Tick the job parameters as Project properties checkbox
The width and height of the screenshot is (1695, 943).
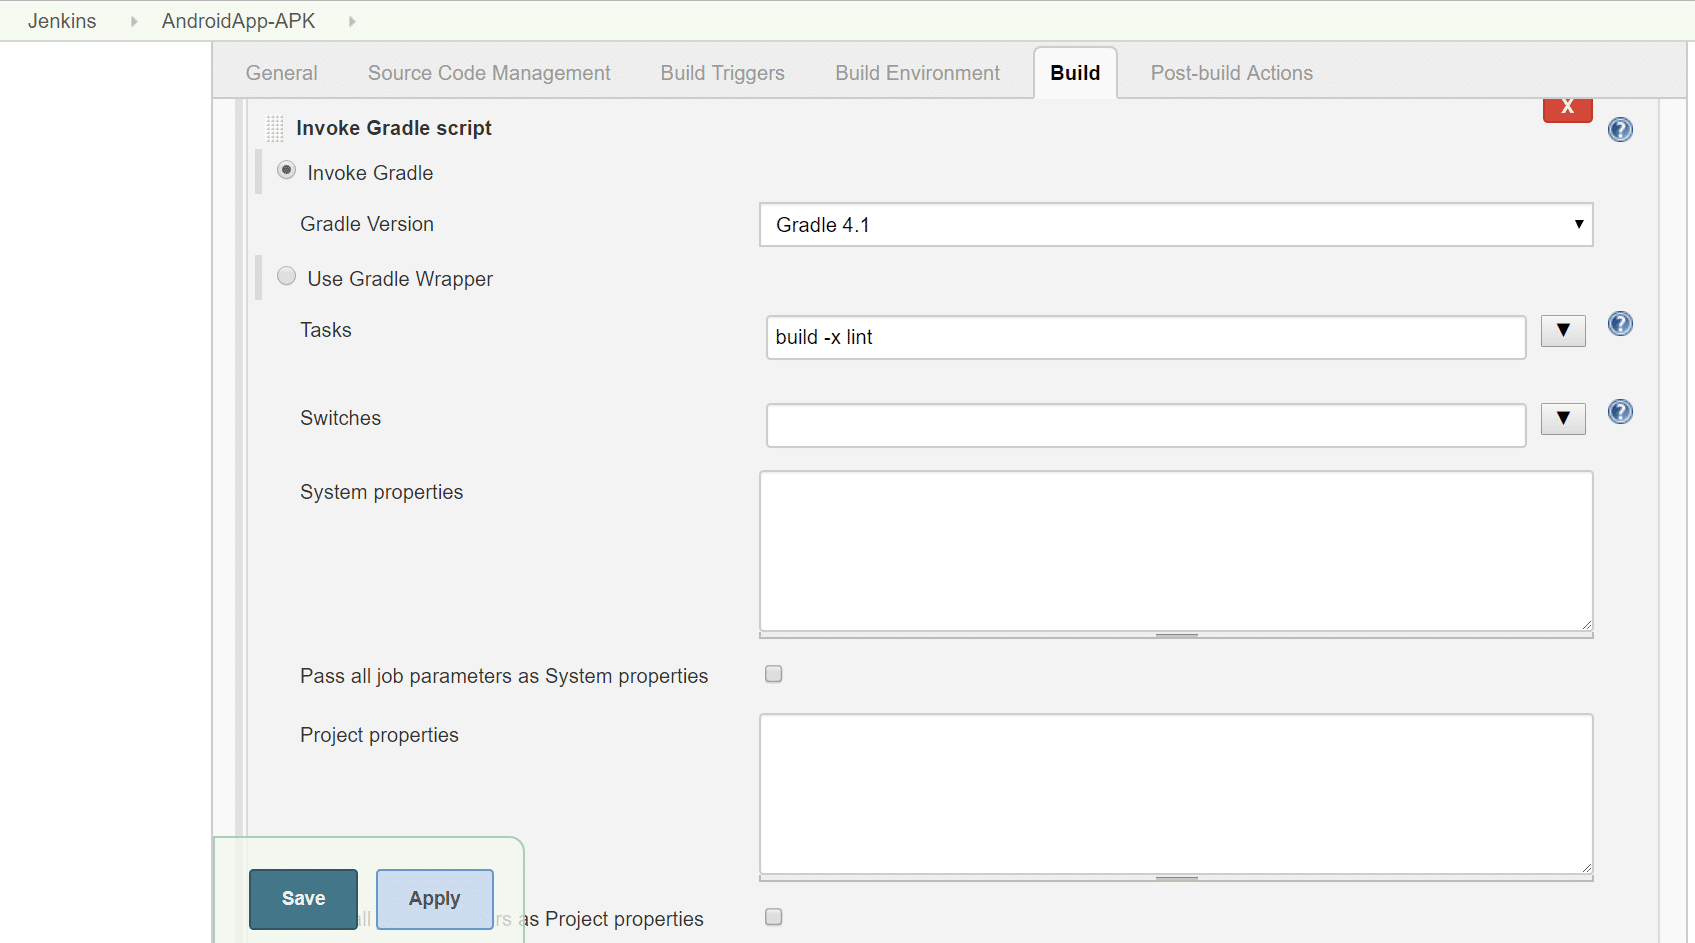coord(774,917)
